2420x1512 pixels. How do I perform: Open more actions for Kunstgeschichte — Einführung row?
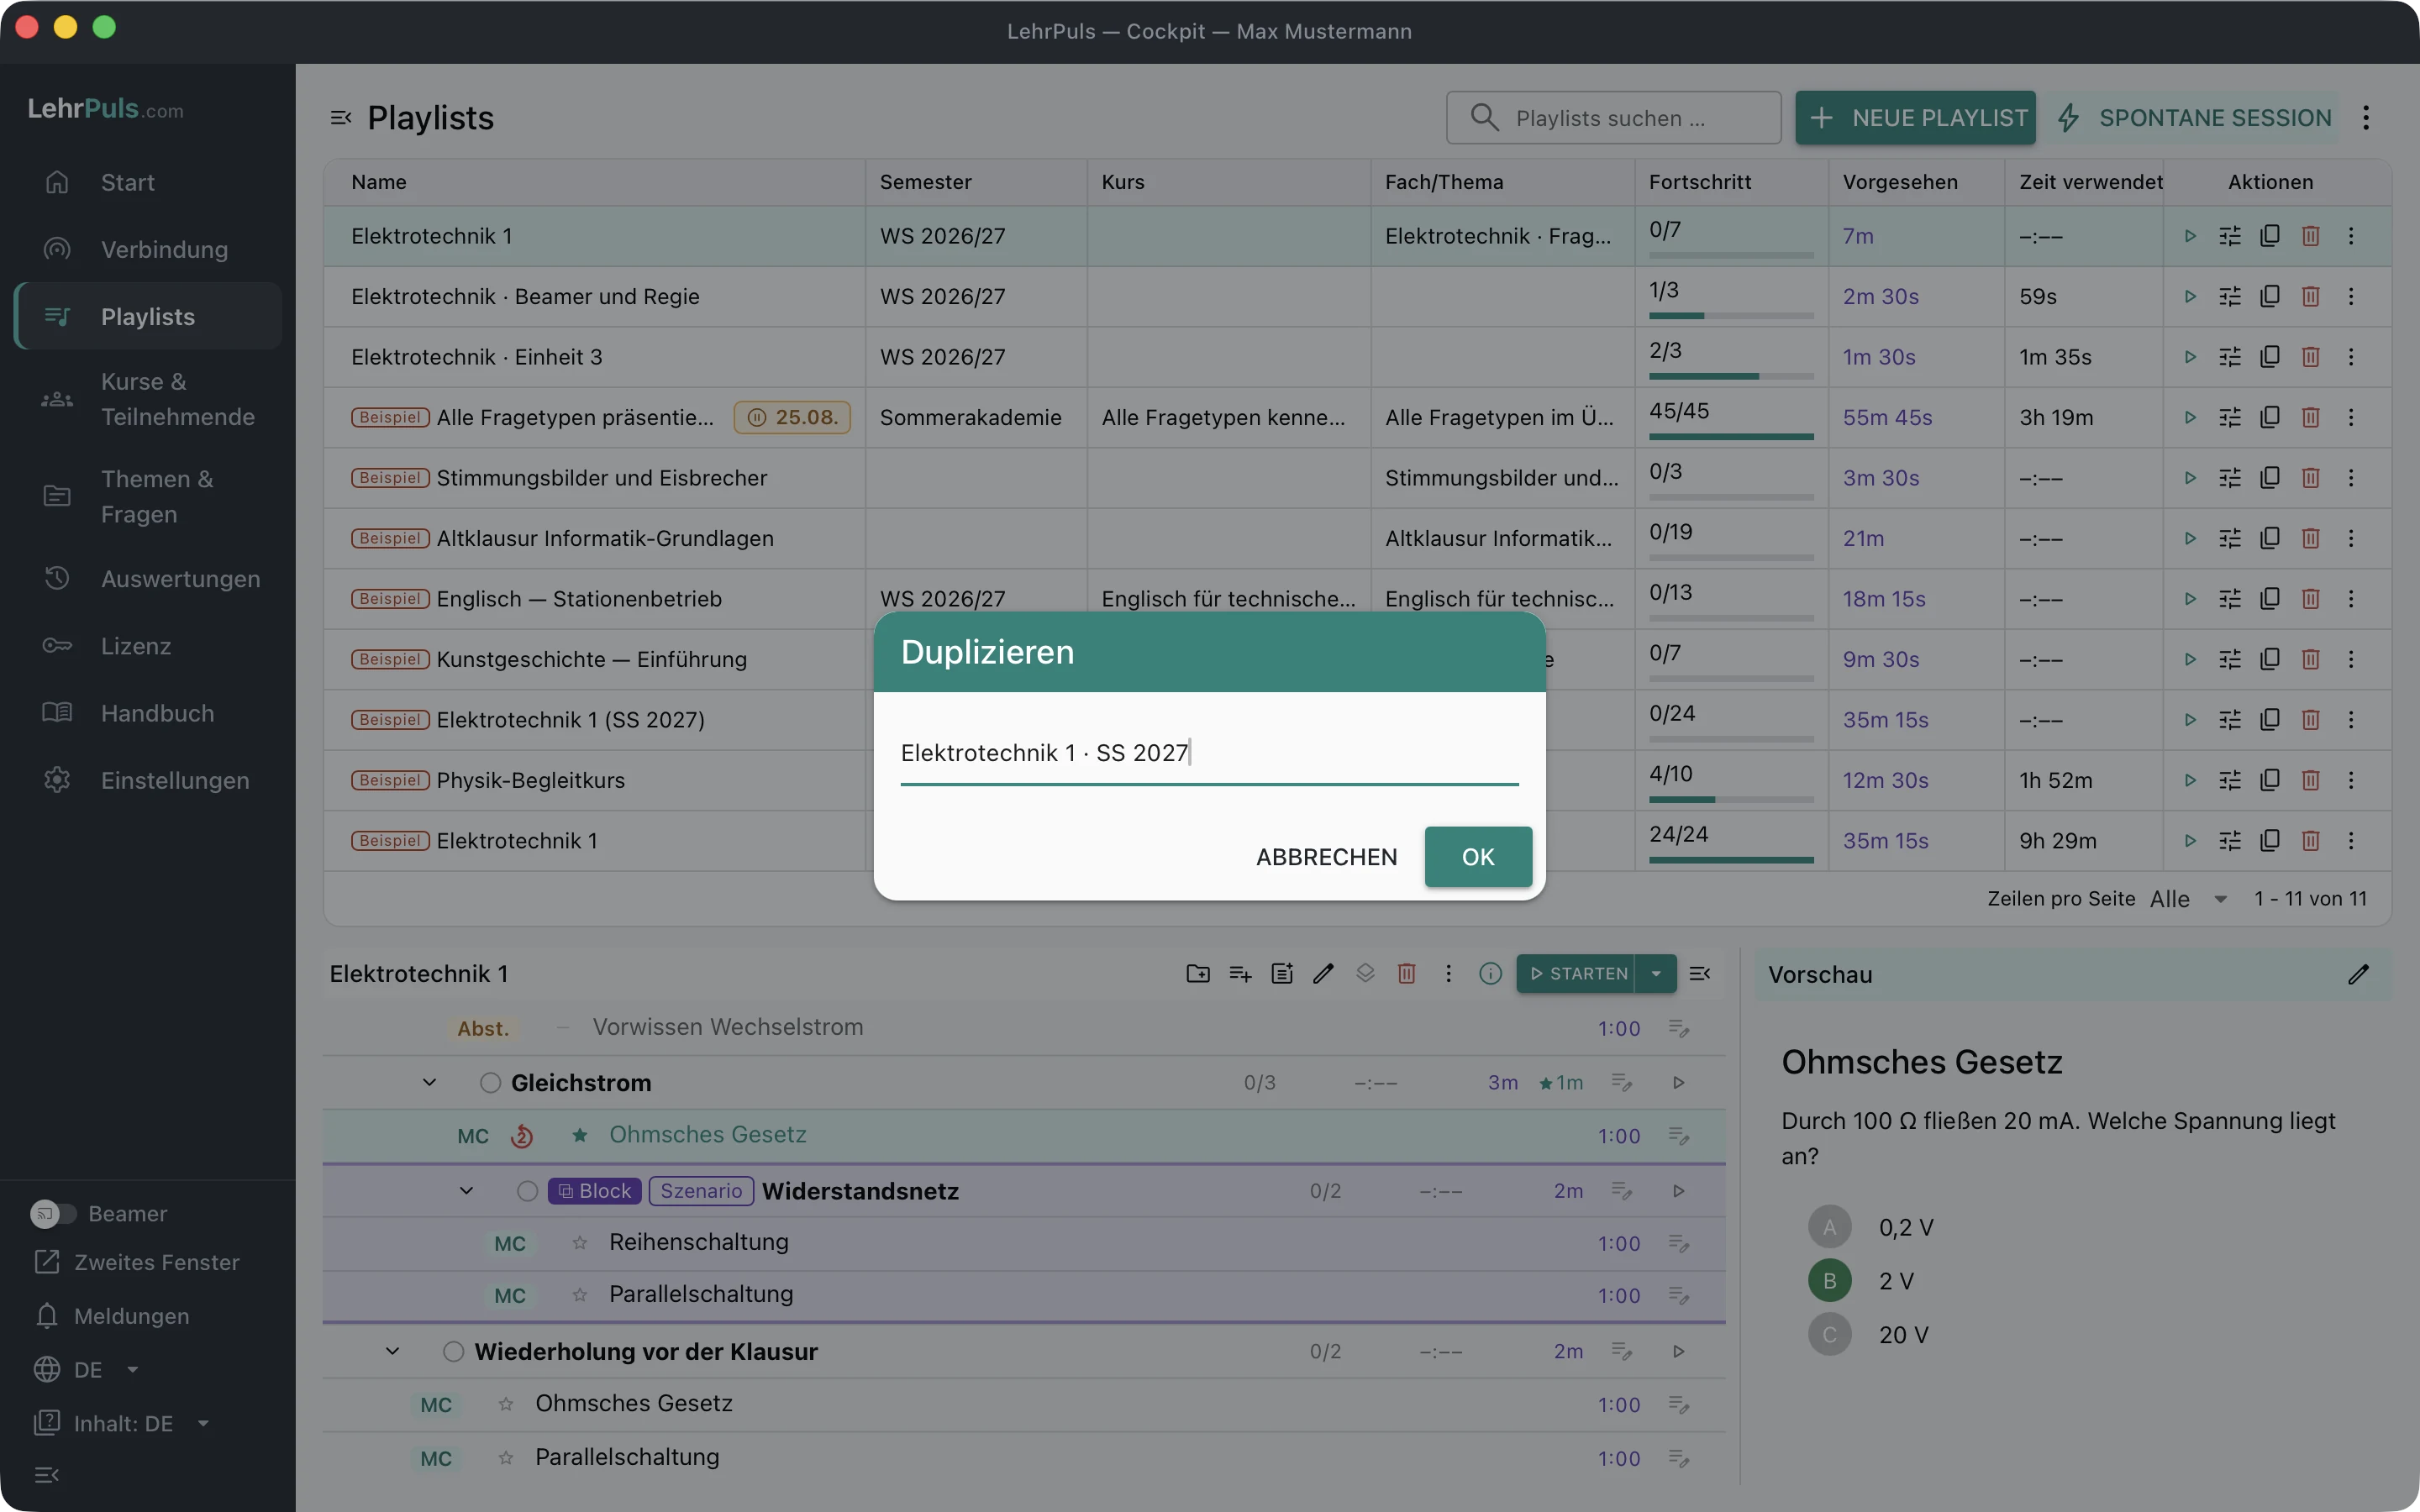point(2351,659)
